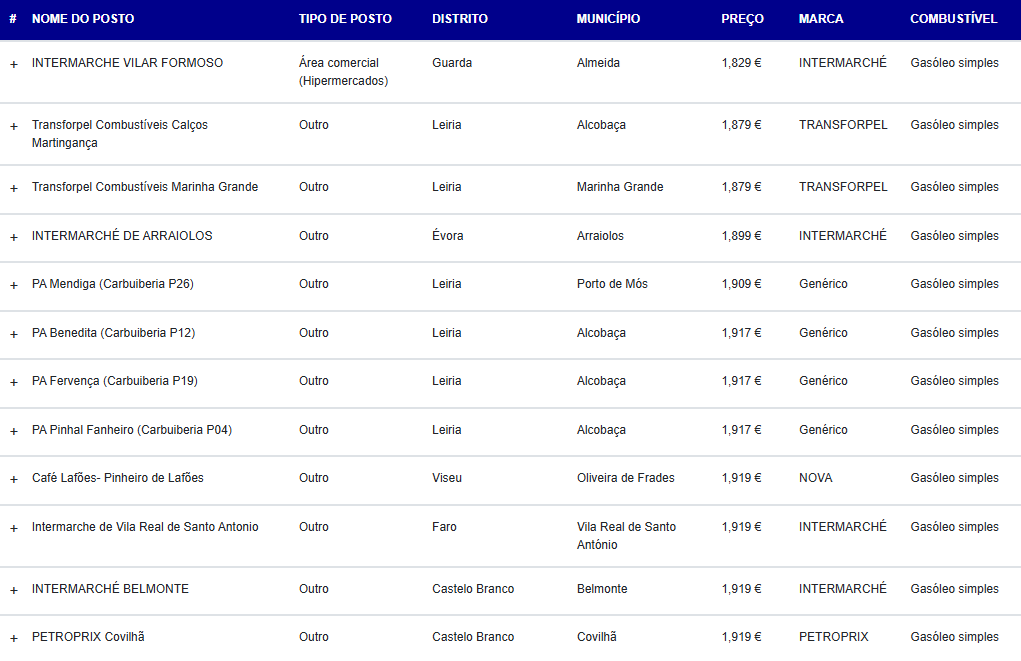Screen dimensions: 1021x661
Task: Expand the PA Fervença (Carbuiberia P19) row
Action: tap(14, 382)
